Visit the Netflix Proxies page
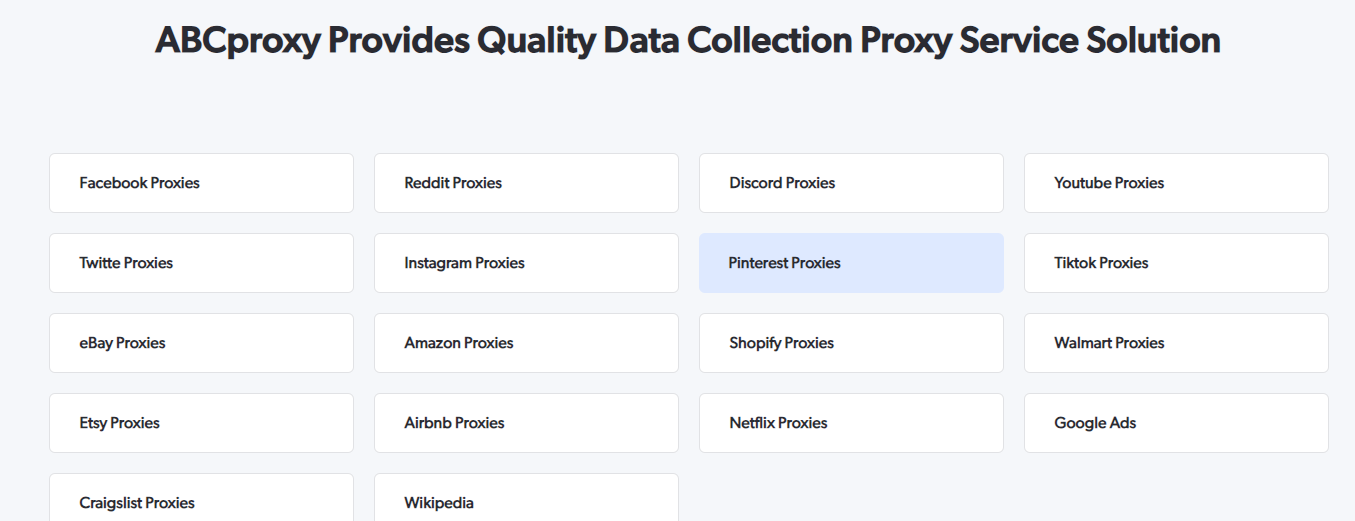The width and height of the screenshot is (1355, 521). (851, 423)
